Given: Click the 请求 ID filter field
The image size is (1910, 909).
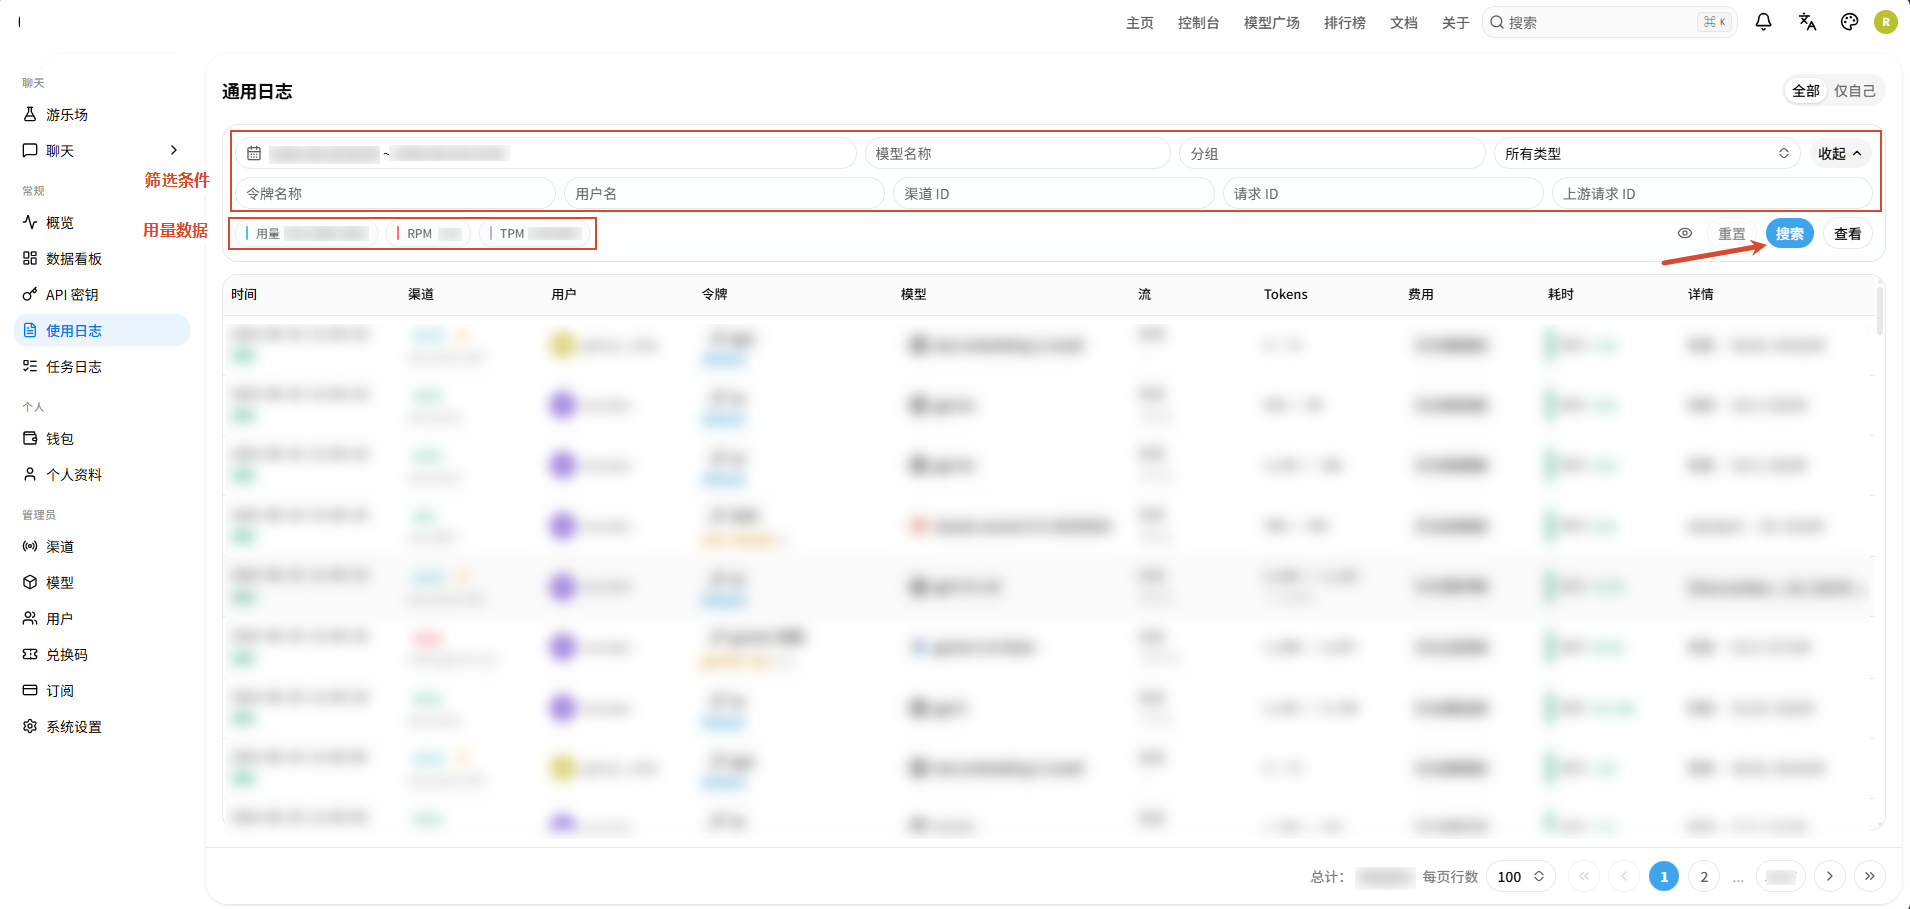Looking at the screenshot, I should tap(1383, 194).
